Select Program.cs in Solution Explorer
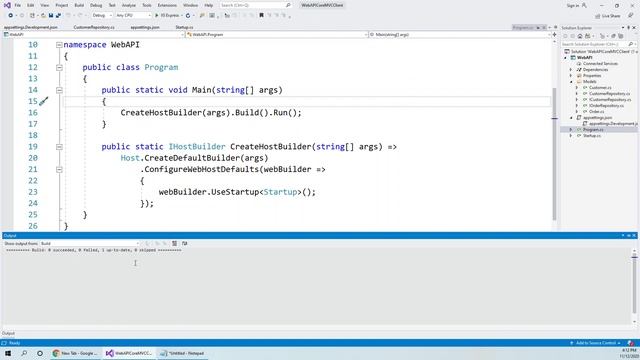This screenshot has height=360, width=640. 593,130
